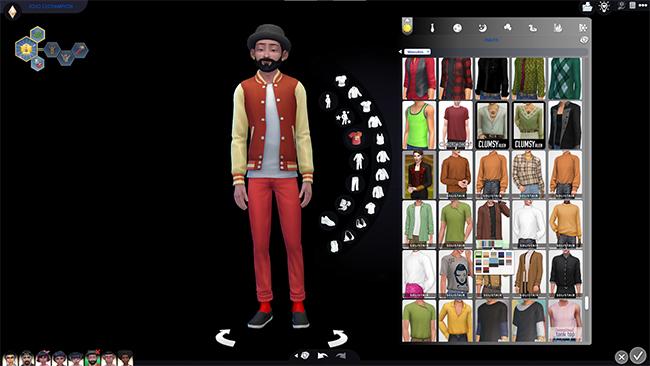Pick the pink tank top thumbnail
Viewport: 650px width, 366px height.
[565, 321]
